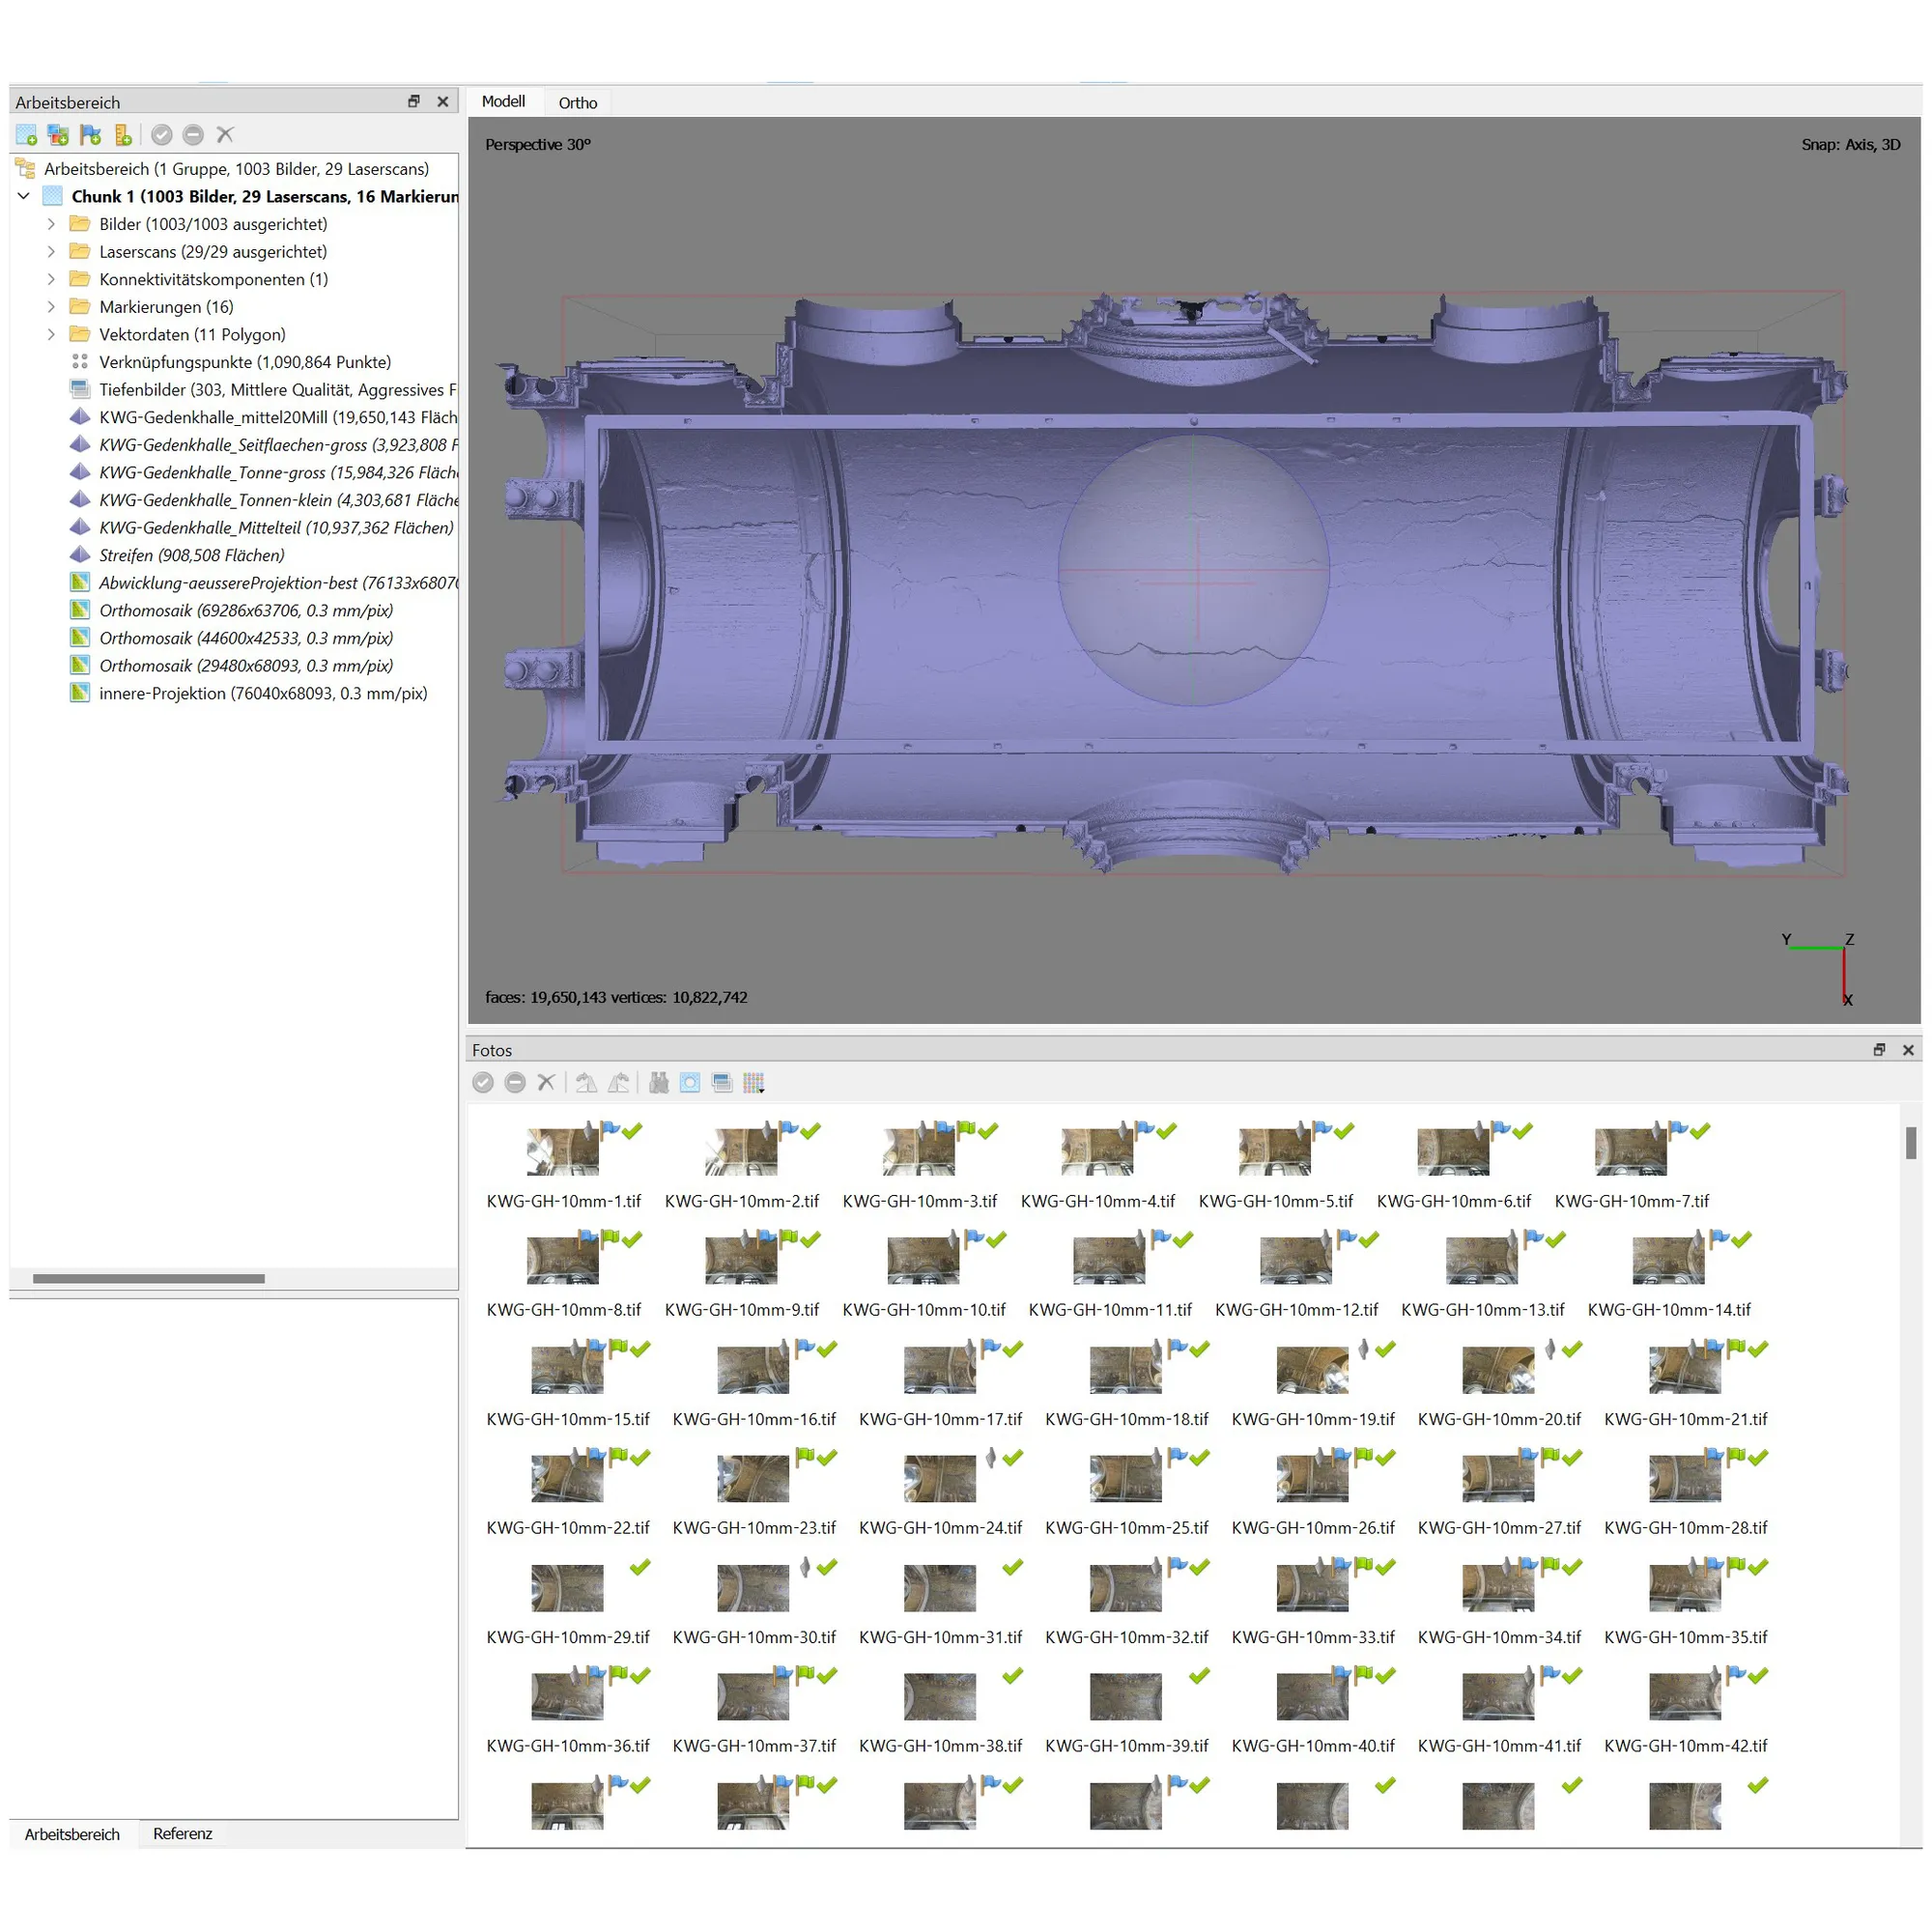Click the file name KWG-GH-10mm-26.tif
The image size is (1932, 1932).
click(x=1313, y=1527)
